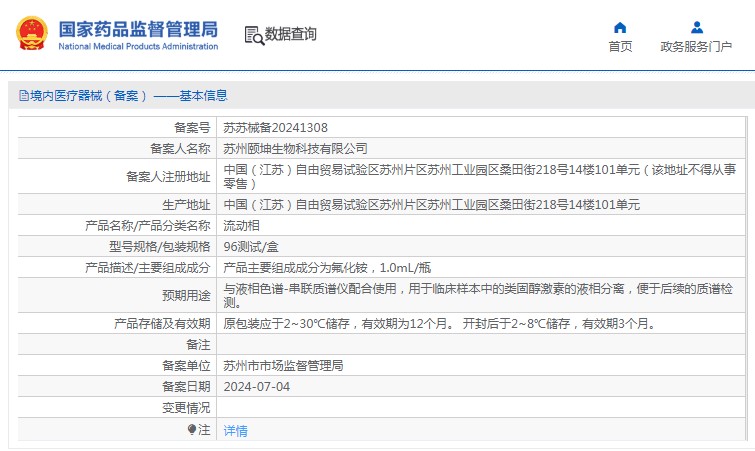This screenshot has height=451, width=755.
Task: Click production address value ending 14楼101单元
Action: [431, 205]
